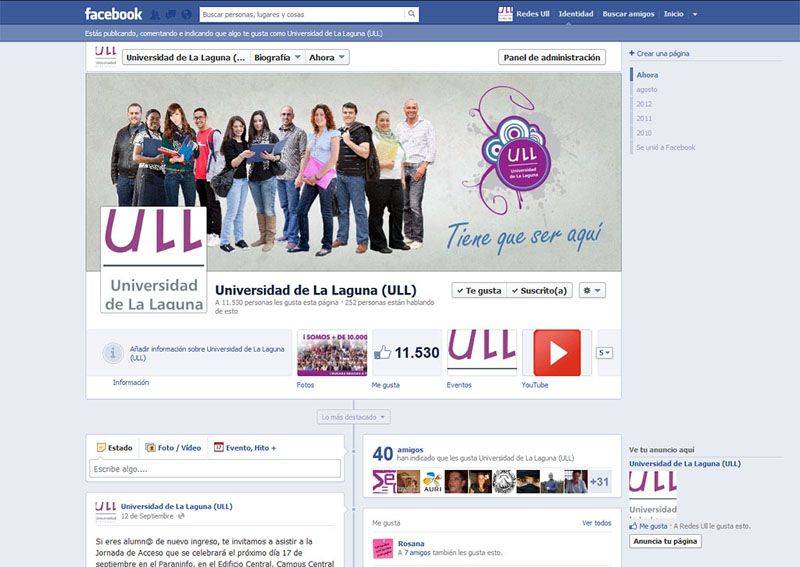The height and width of the screenshot is (567, 800).
Task: Click the search magnifier icon
Action: 411,14
